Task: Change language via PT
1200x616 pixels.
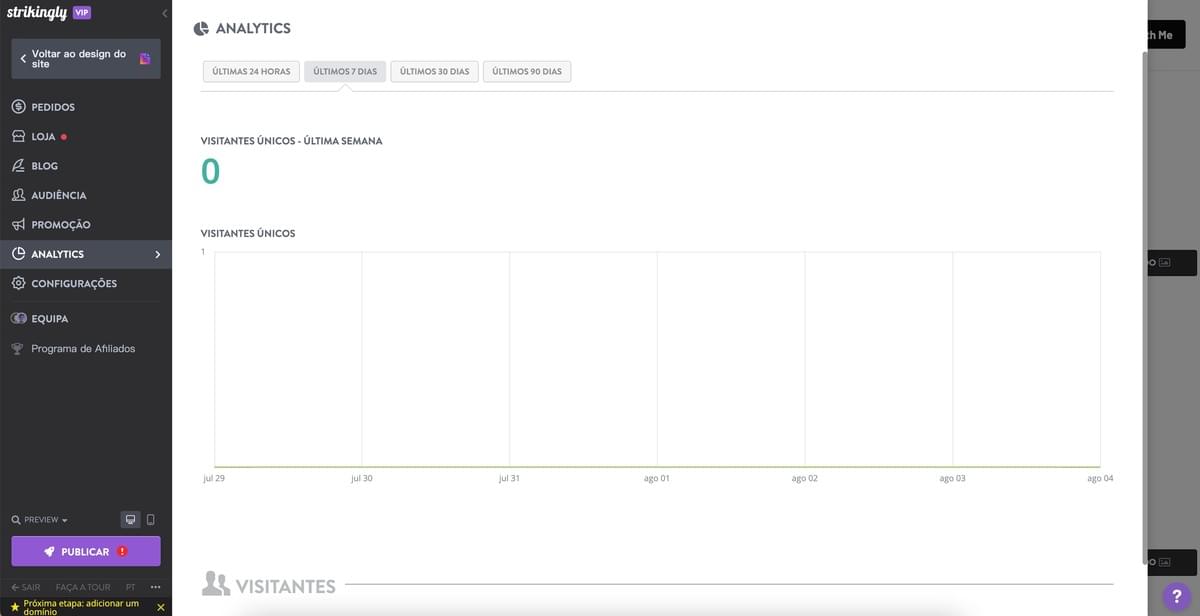Action: pyautogui.click(x=131, y=587)
